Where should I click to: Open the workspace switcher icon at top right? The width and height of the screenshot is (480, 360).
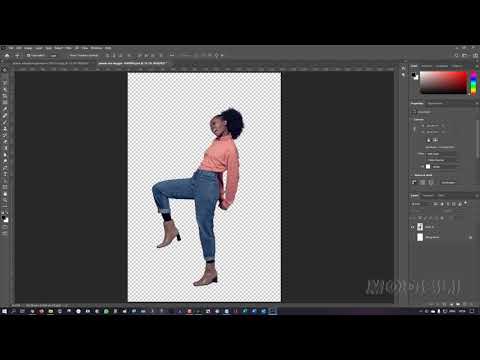click(x=466, y=55)
